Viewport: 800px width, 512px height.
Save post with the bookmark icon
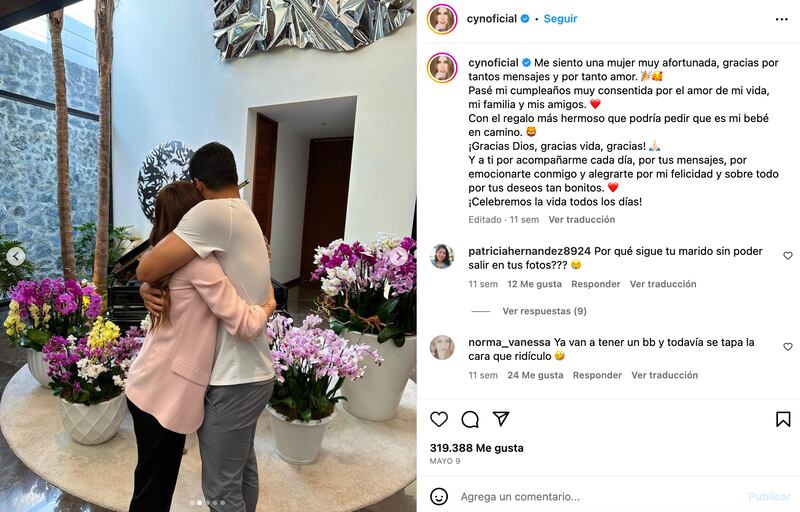[x=783, y=419]
